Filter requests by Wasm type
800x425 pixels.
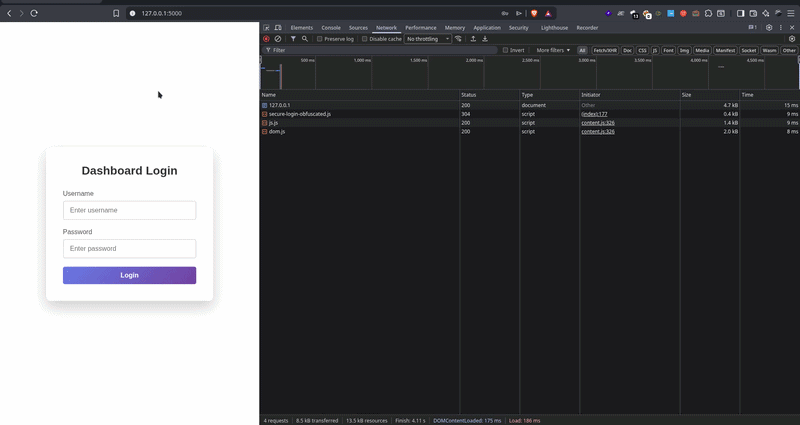(x=769, y=50)
